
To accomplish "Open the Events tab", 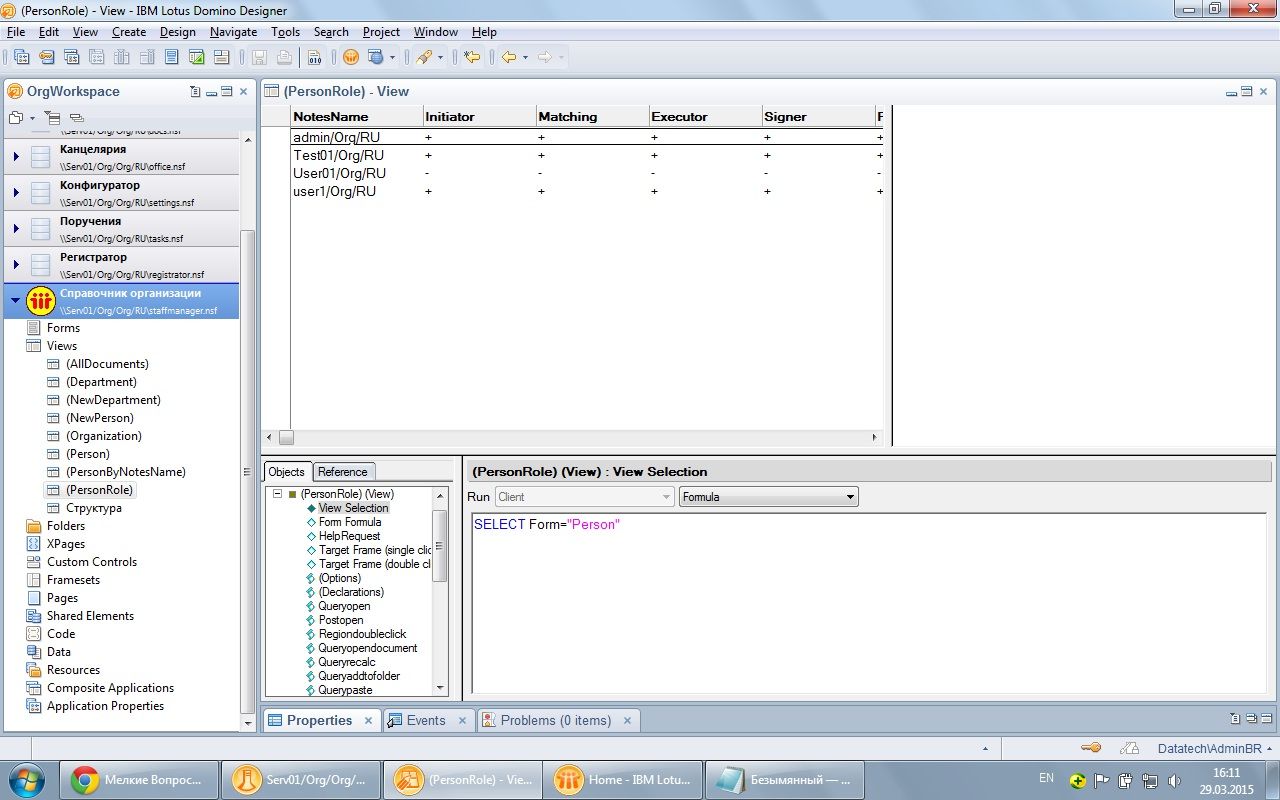I will (x=425, y=720).
